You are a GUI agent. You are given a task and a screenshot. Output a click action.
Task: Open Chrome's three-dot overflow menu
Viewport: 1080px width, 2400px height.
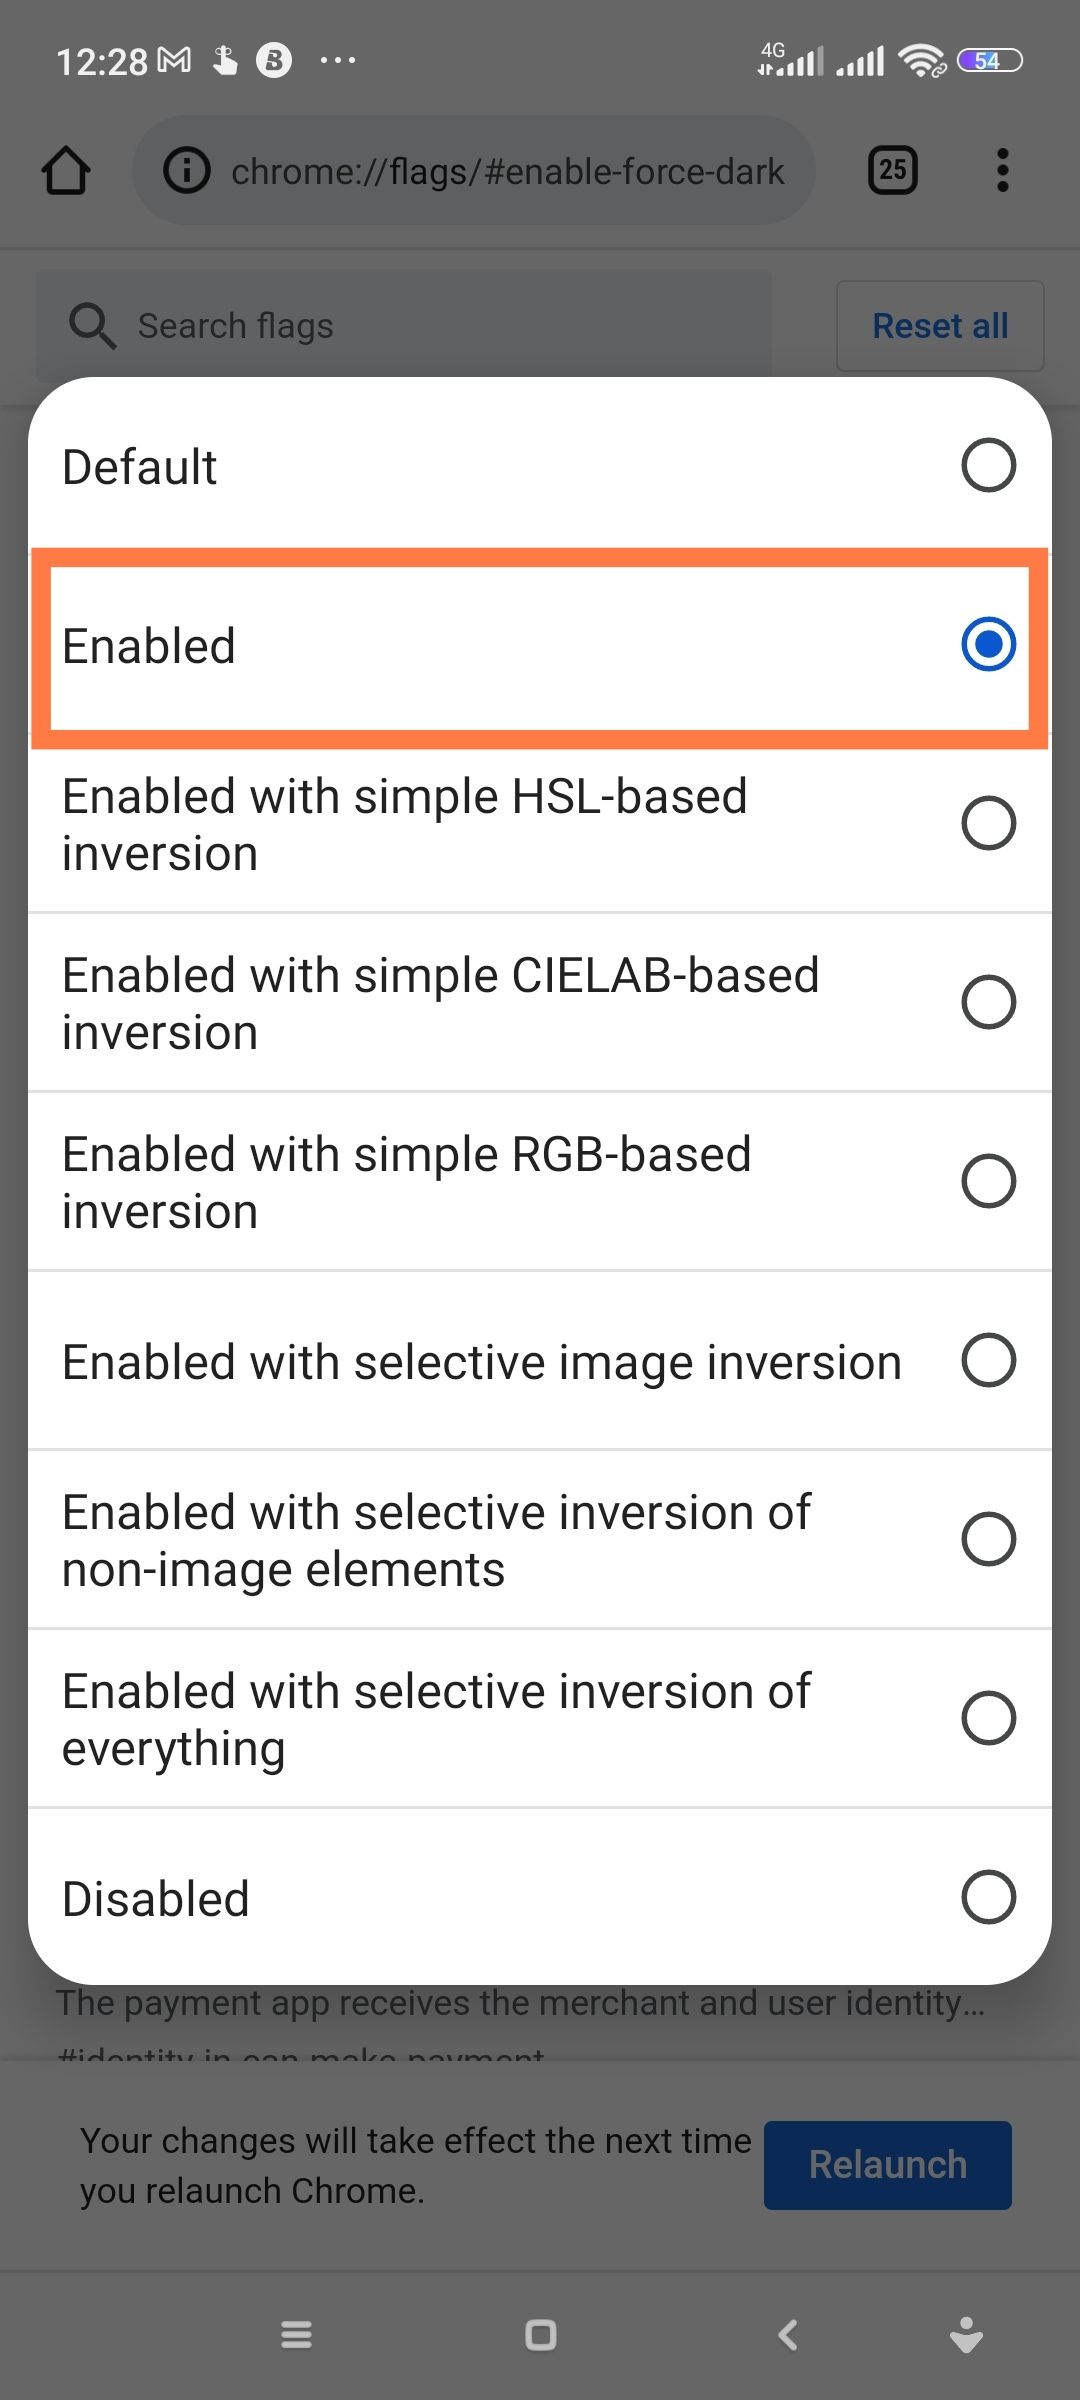coord(1002,171)
